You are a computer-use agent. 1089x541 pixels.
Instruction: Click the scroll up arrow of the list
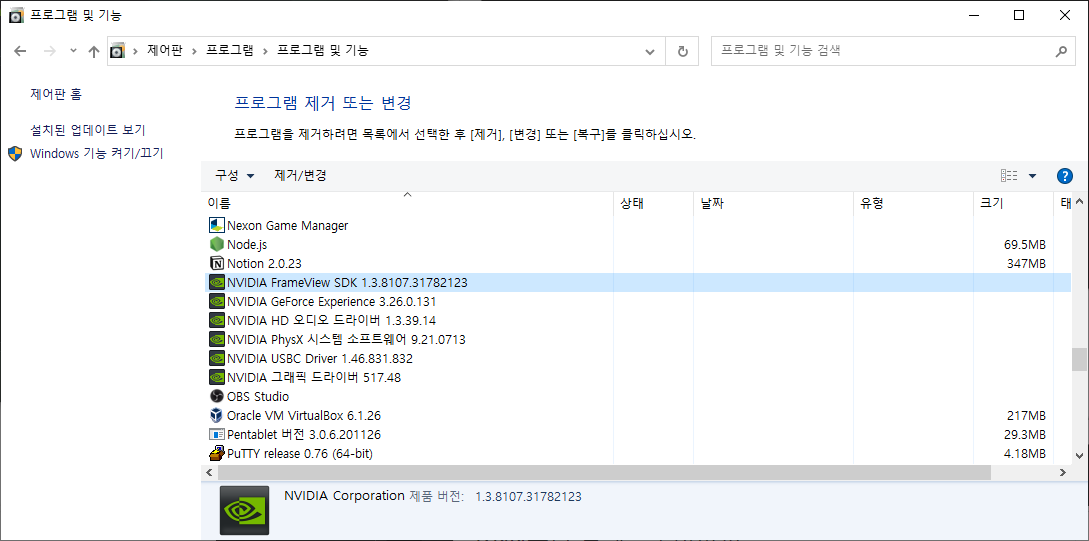pyautogui.click(x=1079, y=203)
